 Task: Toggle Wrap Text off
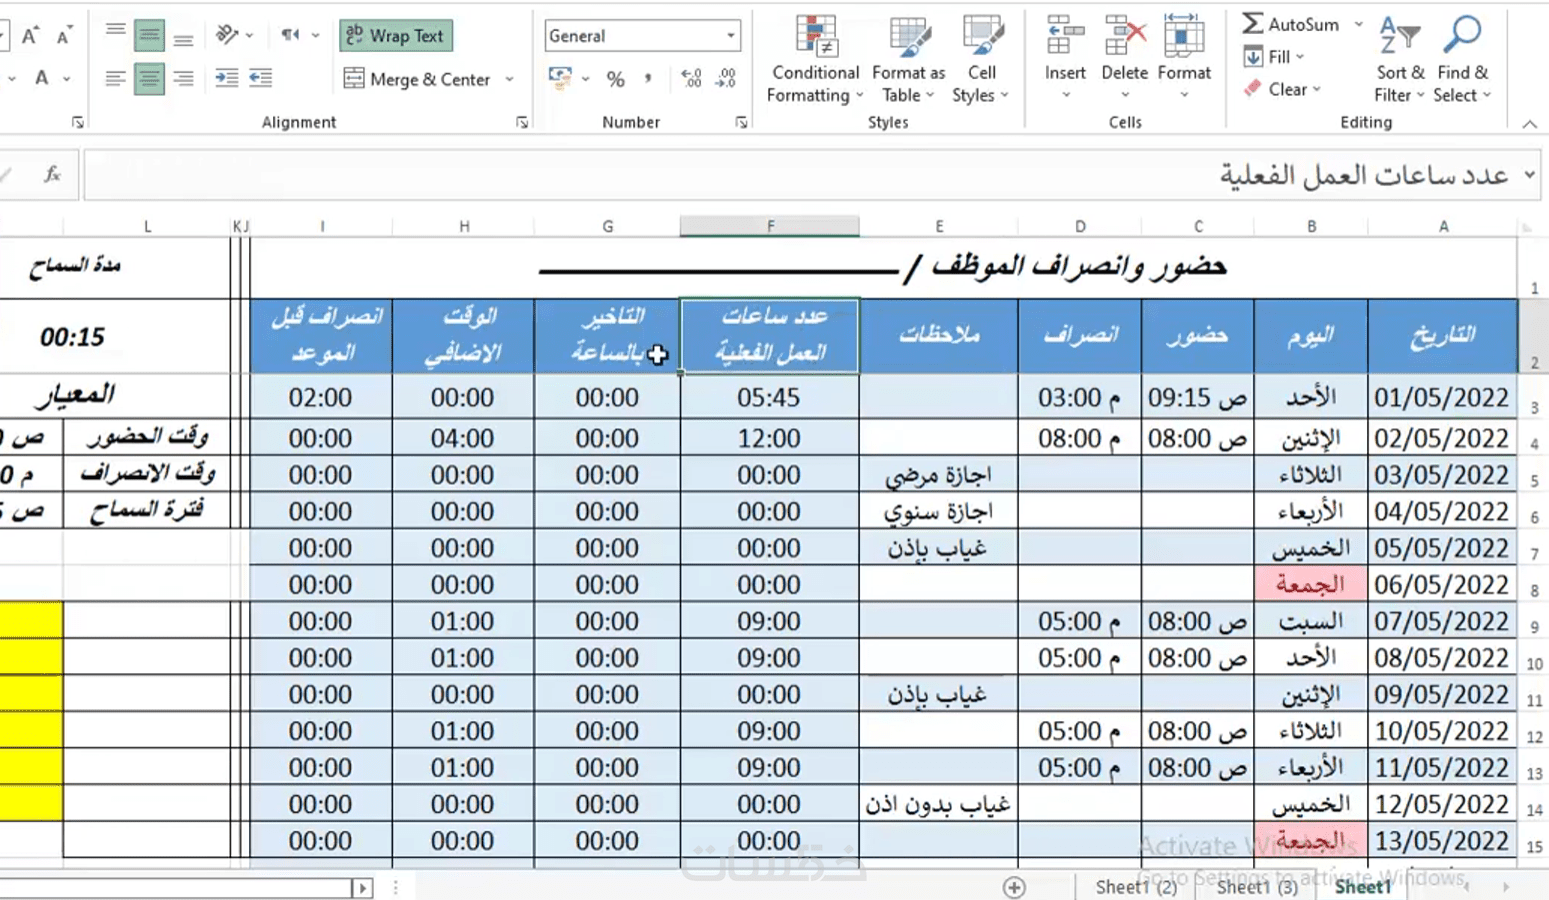pyautogui.click(x=396, y=35)
